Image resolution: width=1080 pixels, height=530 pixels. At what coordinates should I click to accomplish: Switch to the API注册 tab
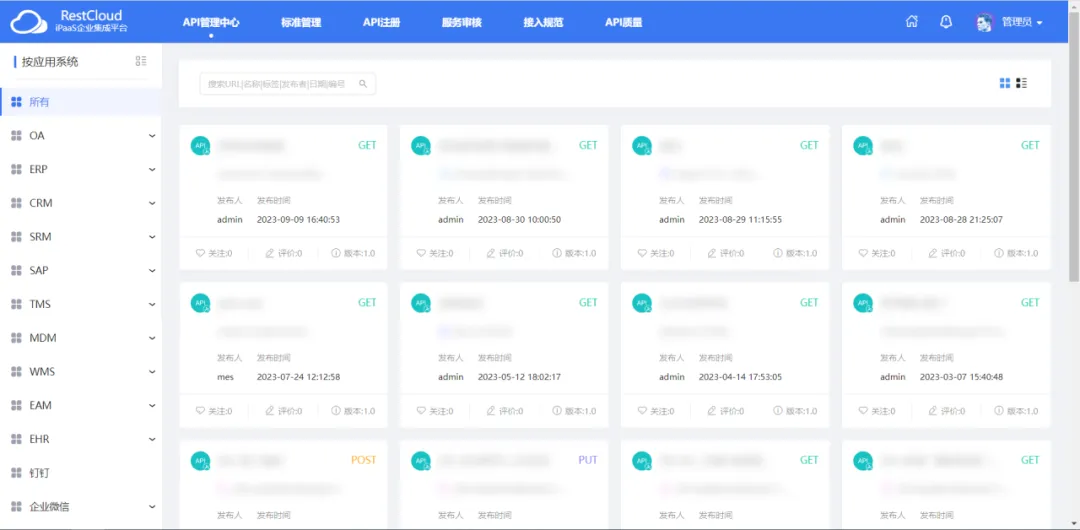382,22
